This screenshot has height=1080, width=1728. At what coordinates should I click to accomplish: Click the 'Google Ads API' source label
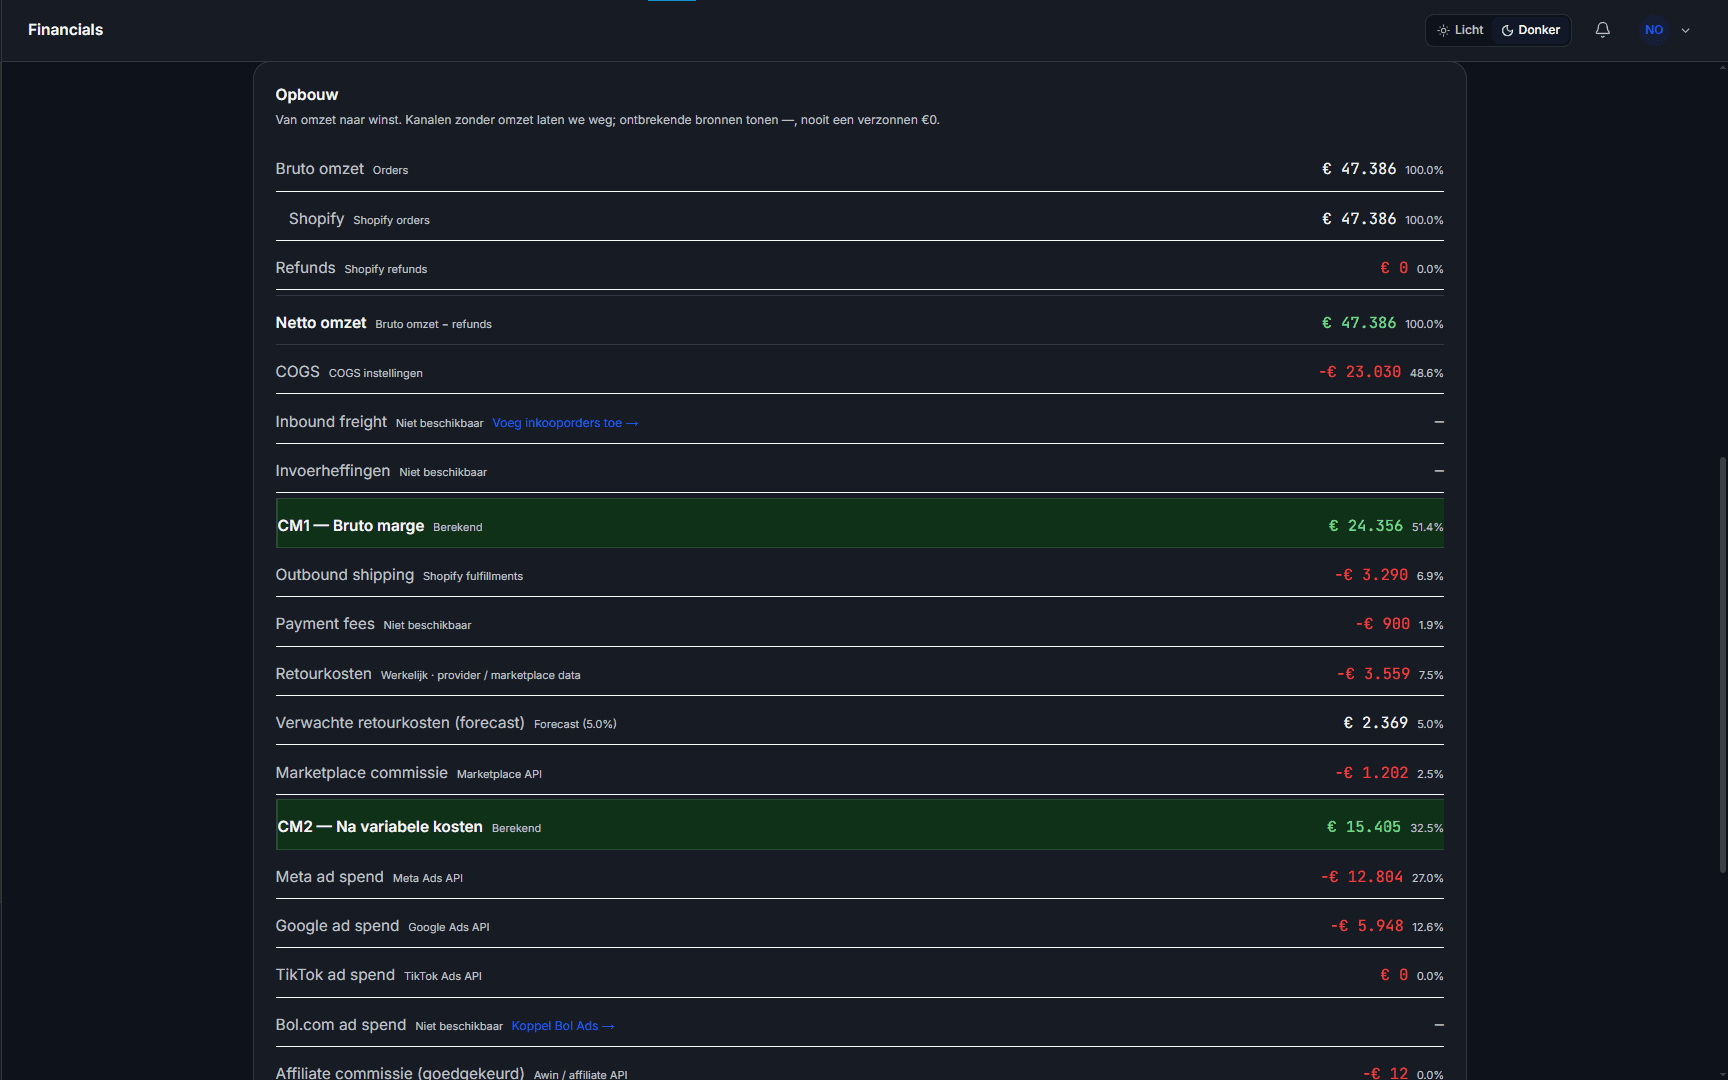point(449,927)
